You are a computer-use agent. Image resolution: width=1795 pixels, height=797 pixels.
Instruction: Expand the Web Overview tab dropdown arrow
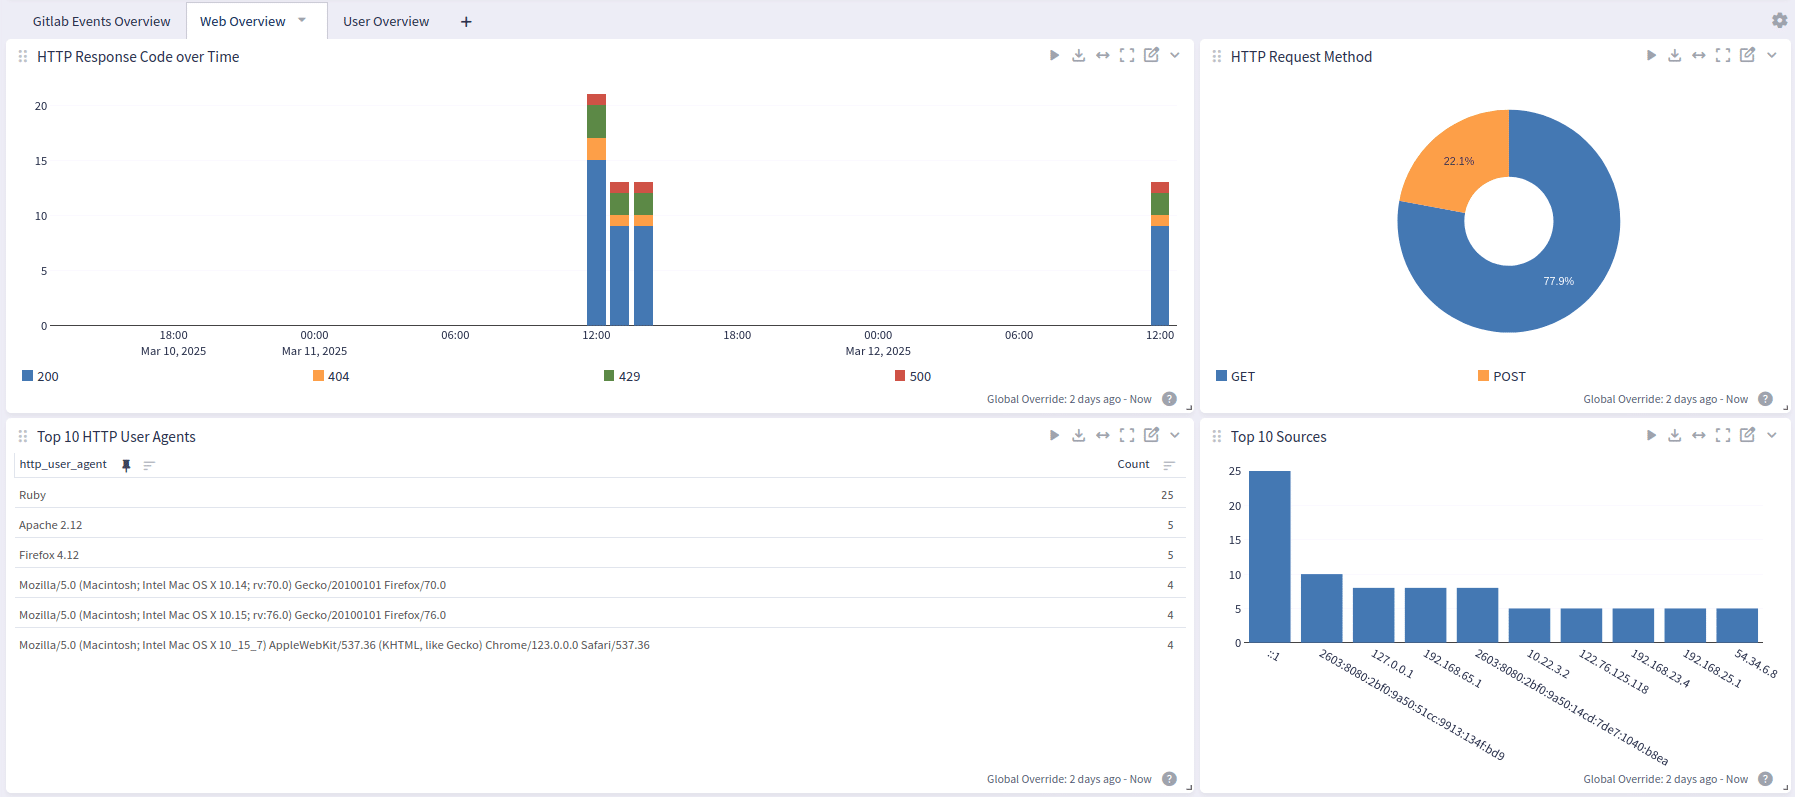pos(302,21)
